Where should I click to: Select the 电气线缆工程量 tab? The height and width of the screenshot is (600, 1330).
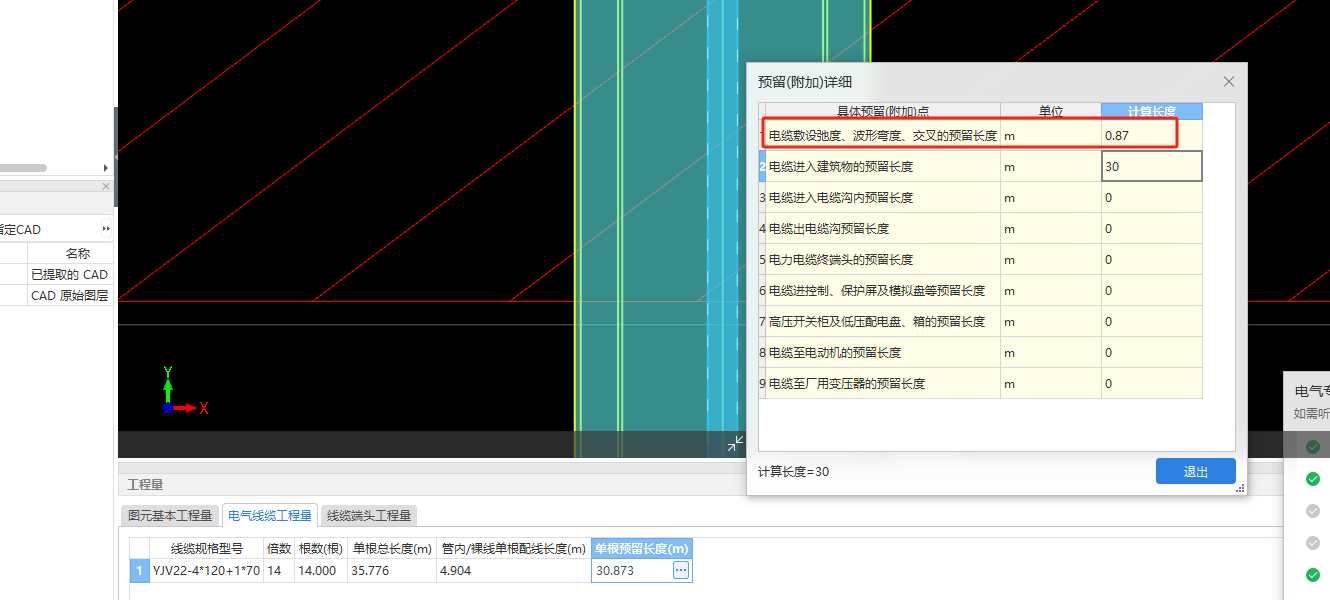(268, 515)
